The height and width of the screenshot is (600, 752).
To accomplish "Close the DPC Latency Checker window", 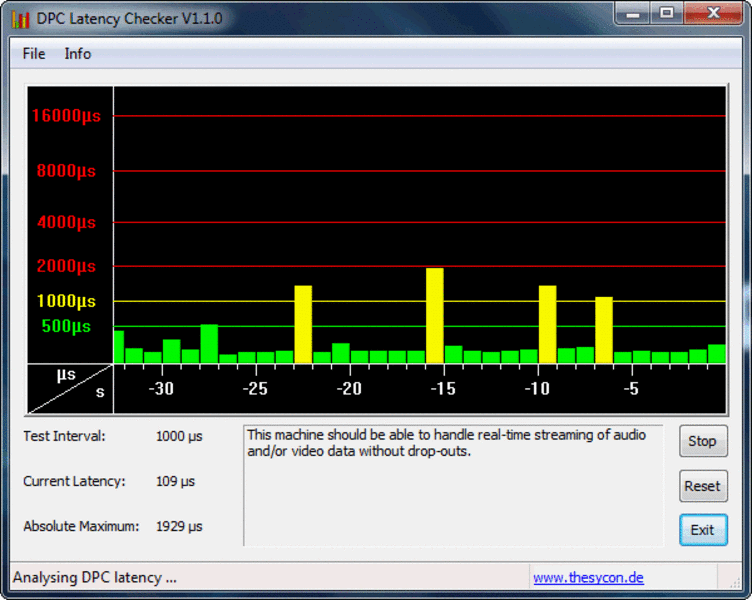I will click(x=714, y=13).
